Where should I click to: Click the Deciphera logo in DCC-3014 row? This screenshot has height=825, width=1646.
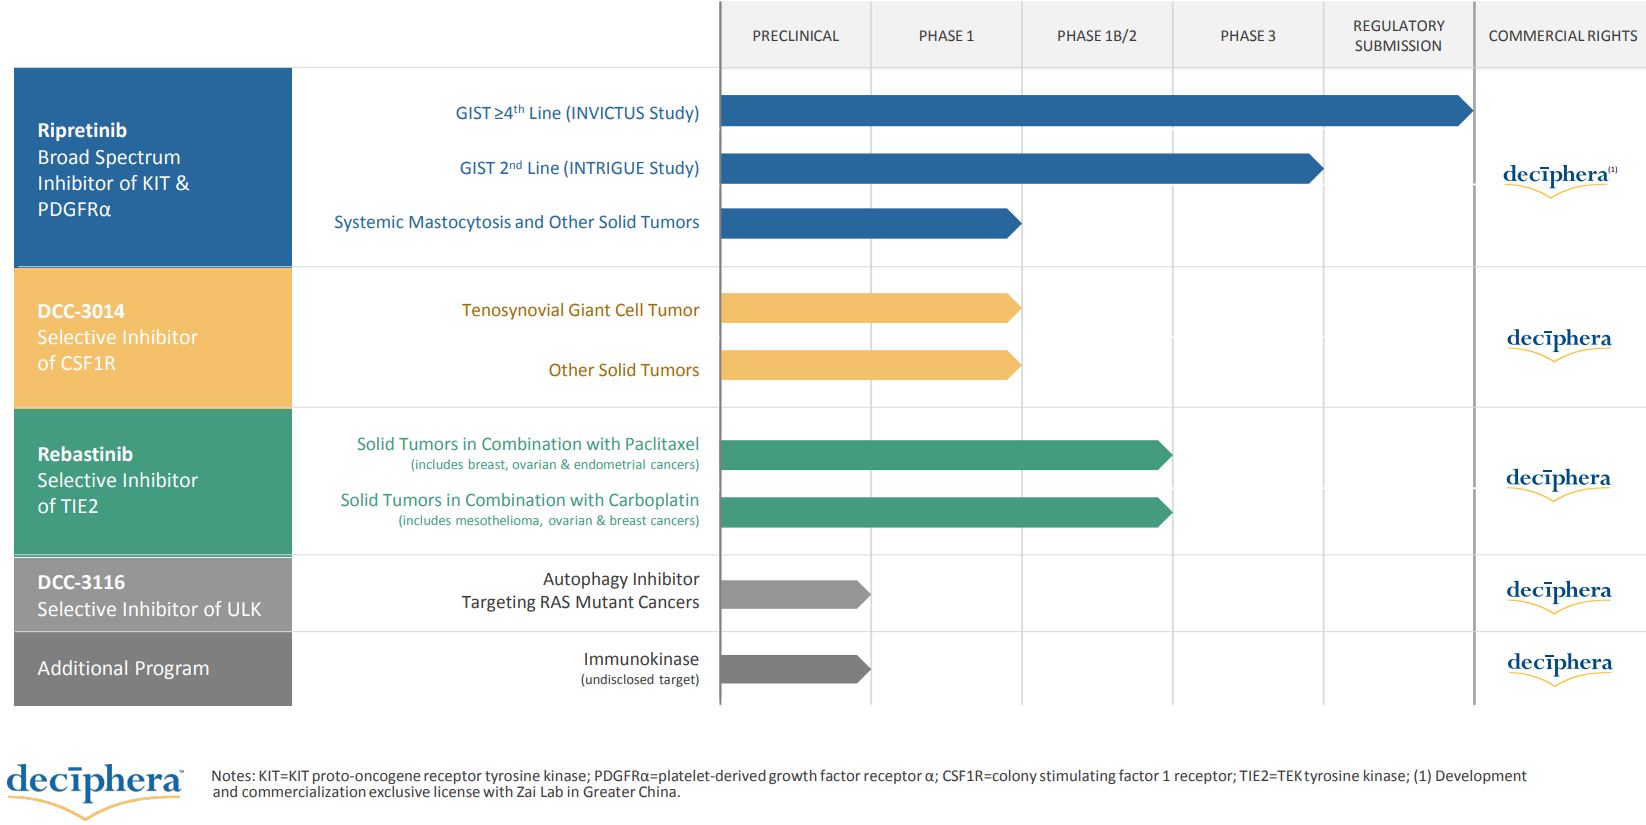1559,343
